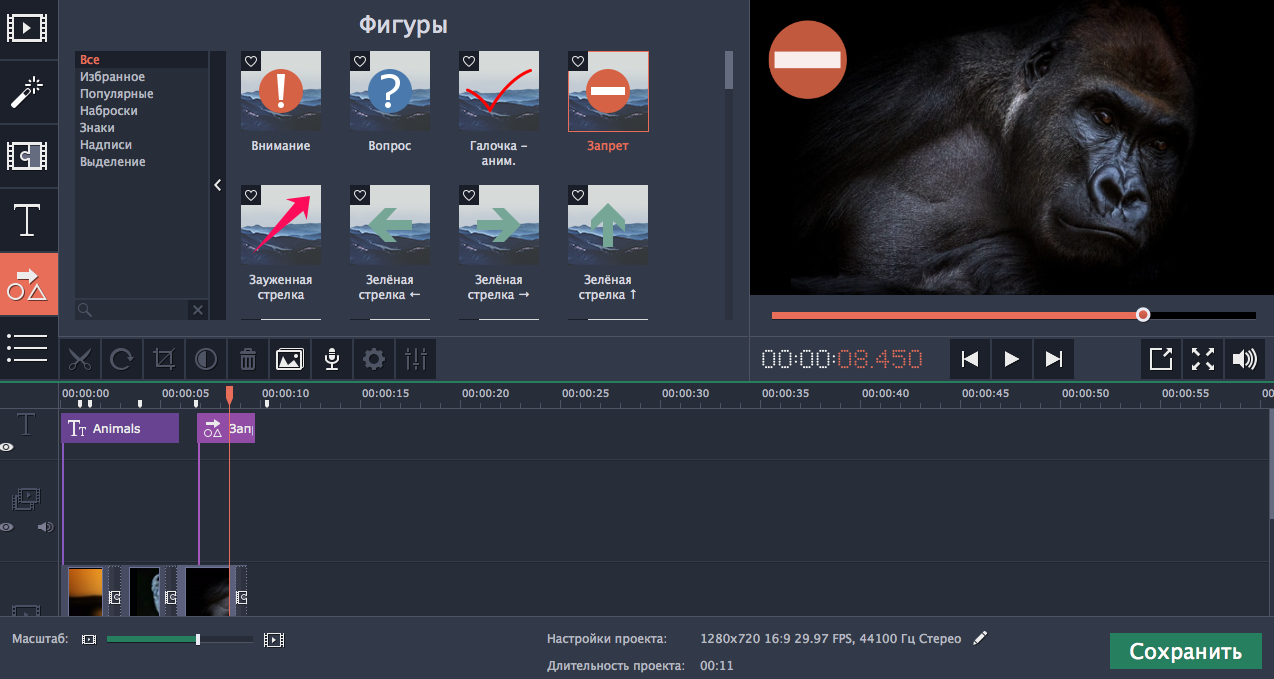The image size is (1274, 679).
Task: Click the speaker volume icon in player
Action: click(x=1245, y=359)
